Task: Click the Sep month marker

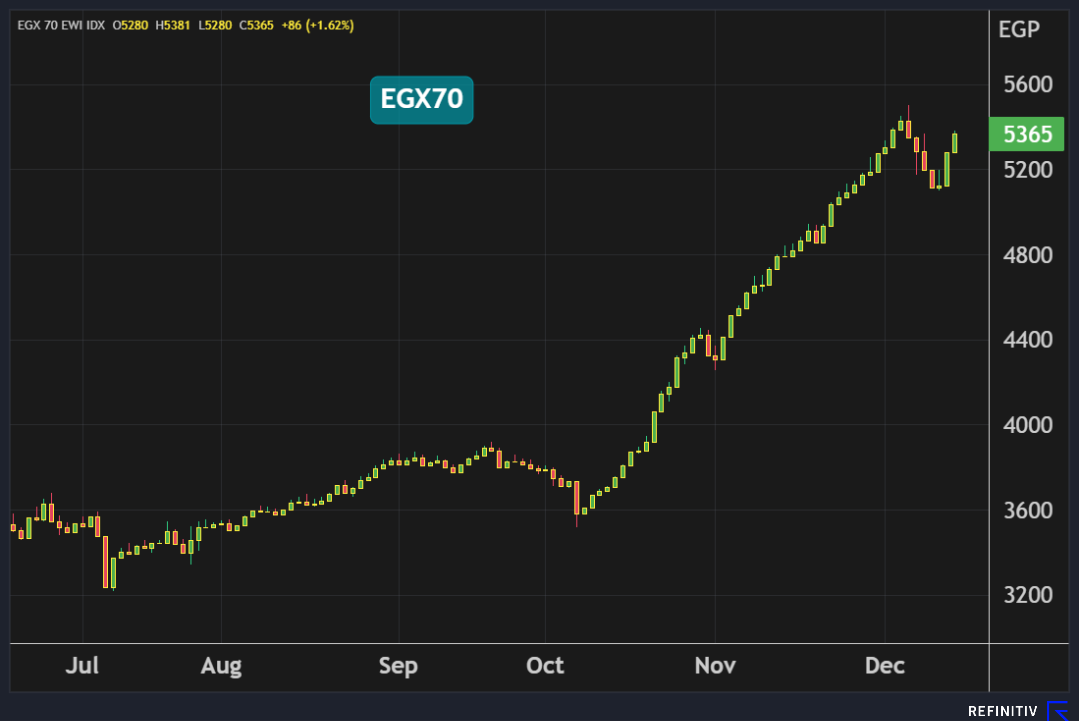Action: [x=398, y=666]
